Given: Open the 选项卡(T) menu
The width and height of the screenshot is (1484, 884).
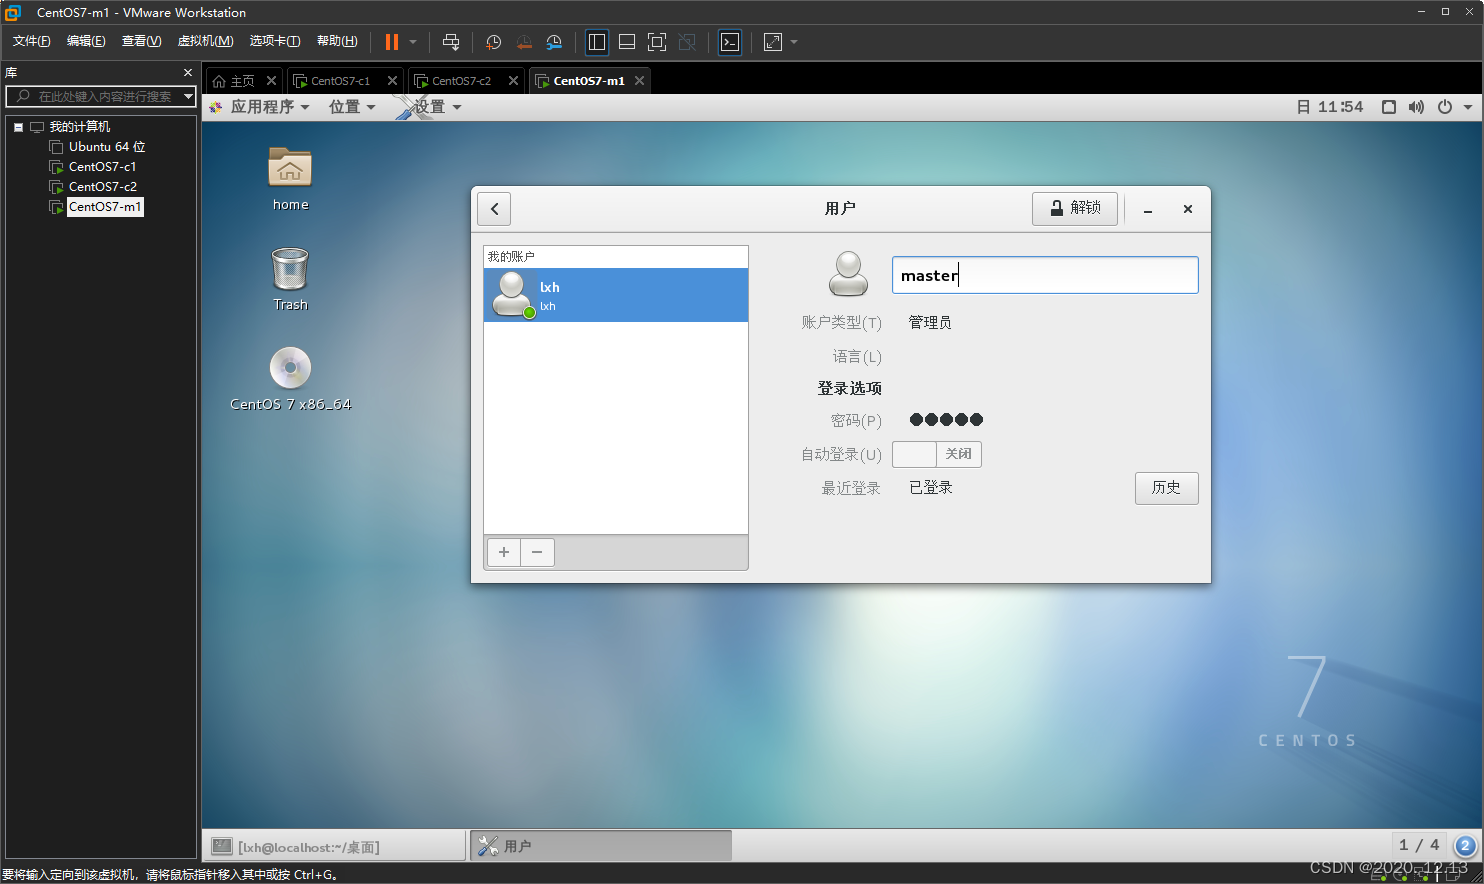Looking at the screenshot, I should pos(275,41).
